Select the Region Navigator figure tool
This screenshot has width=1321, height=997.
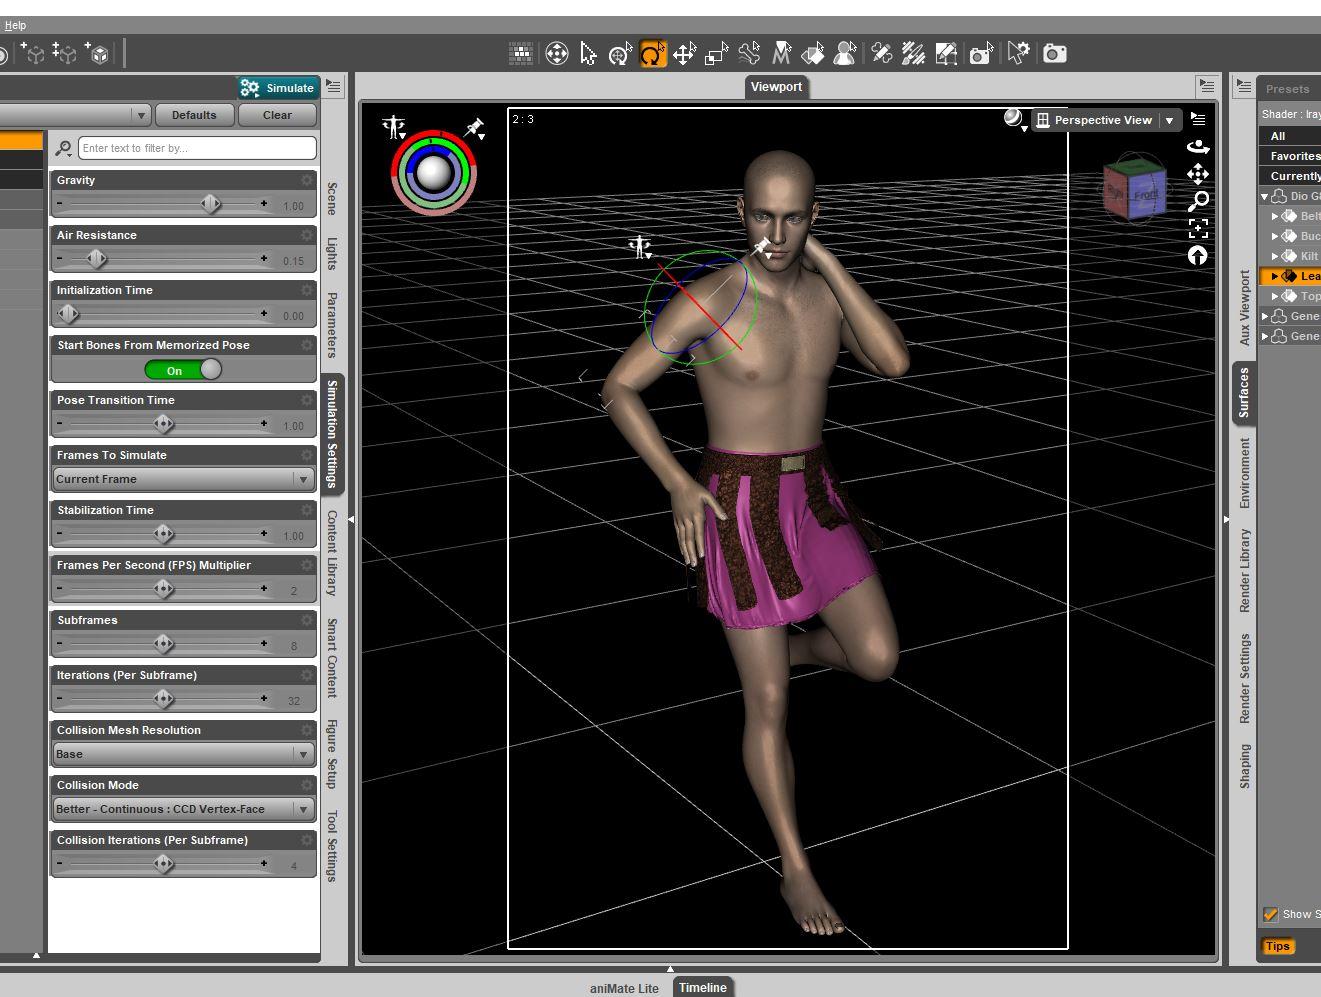(x=845, y=54)
